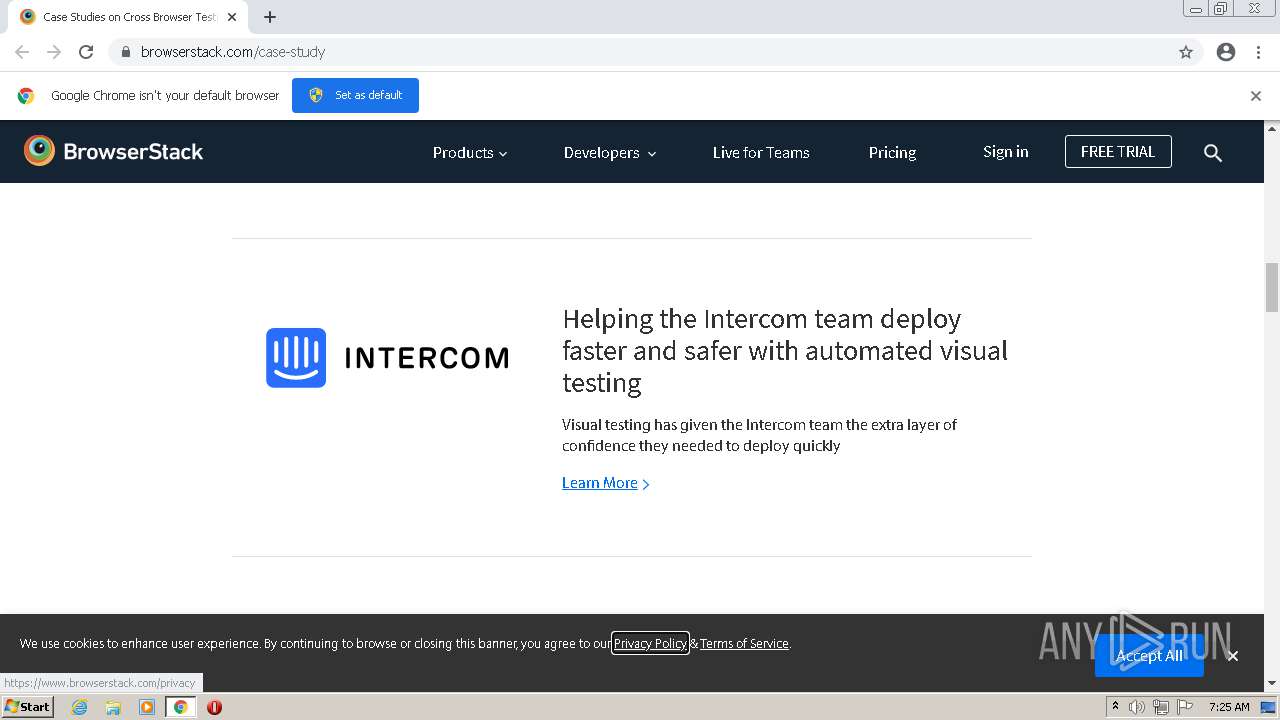Expand the Developers dropdown menu
This screenshot has height=720, width=1280.
click(x=610, y=153)
